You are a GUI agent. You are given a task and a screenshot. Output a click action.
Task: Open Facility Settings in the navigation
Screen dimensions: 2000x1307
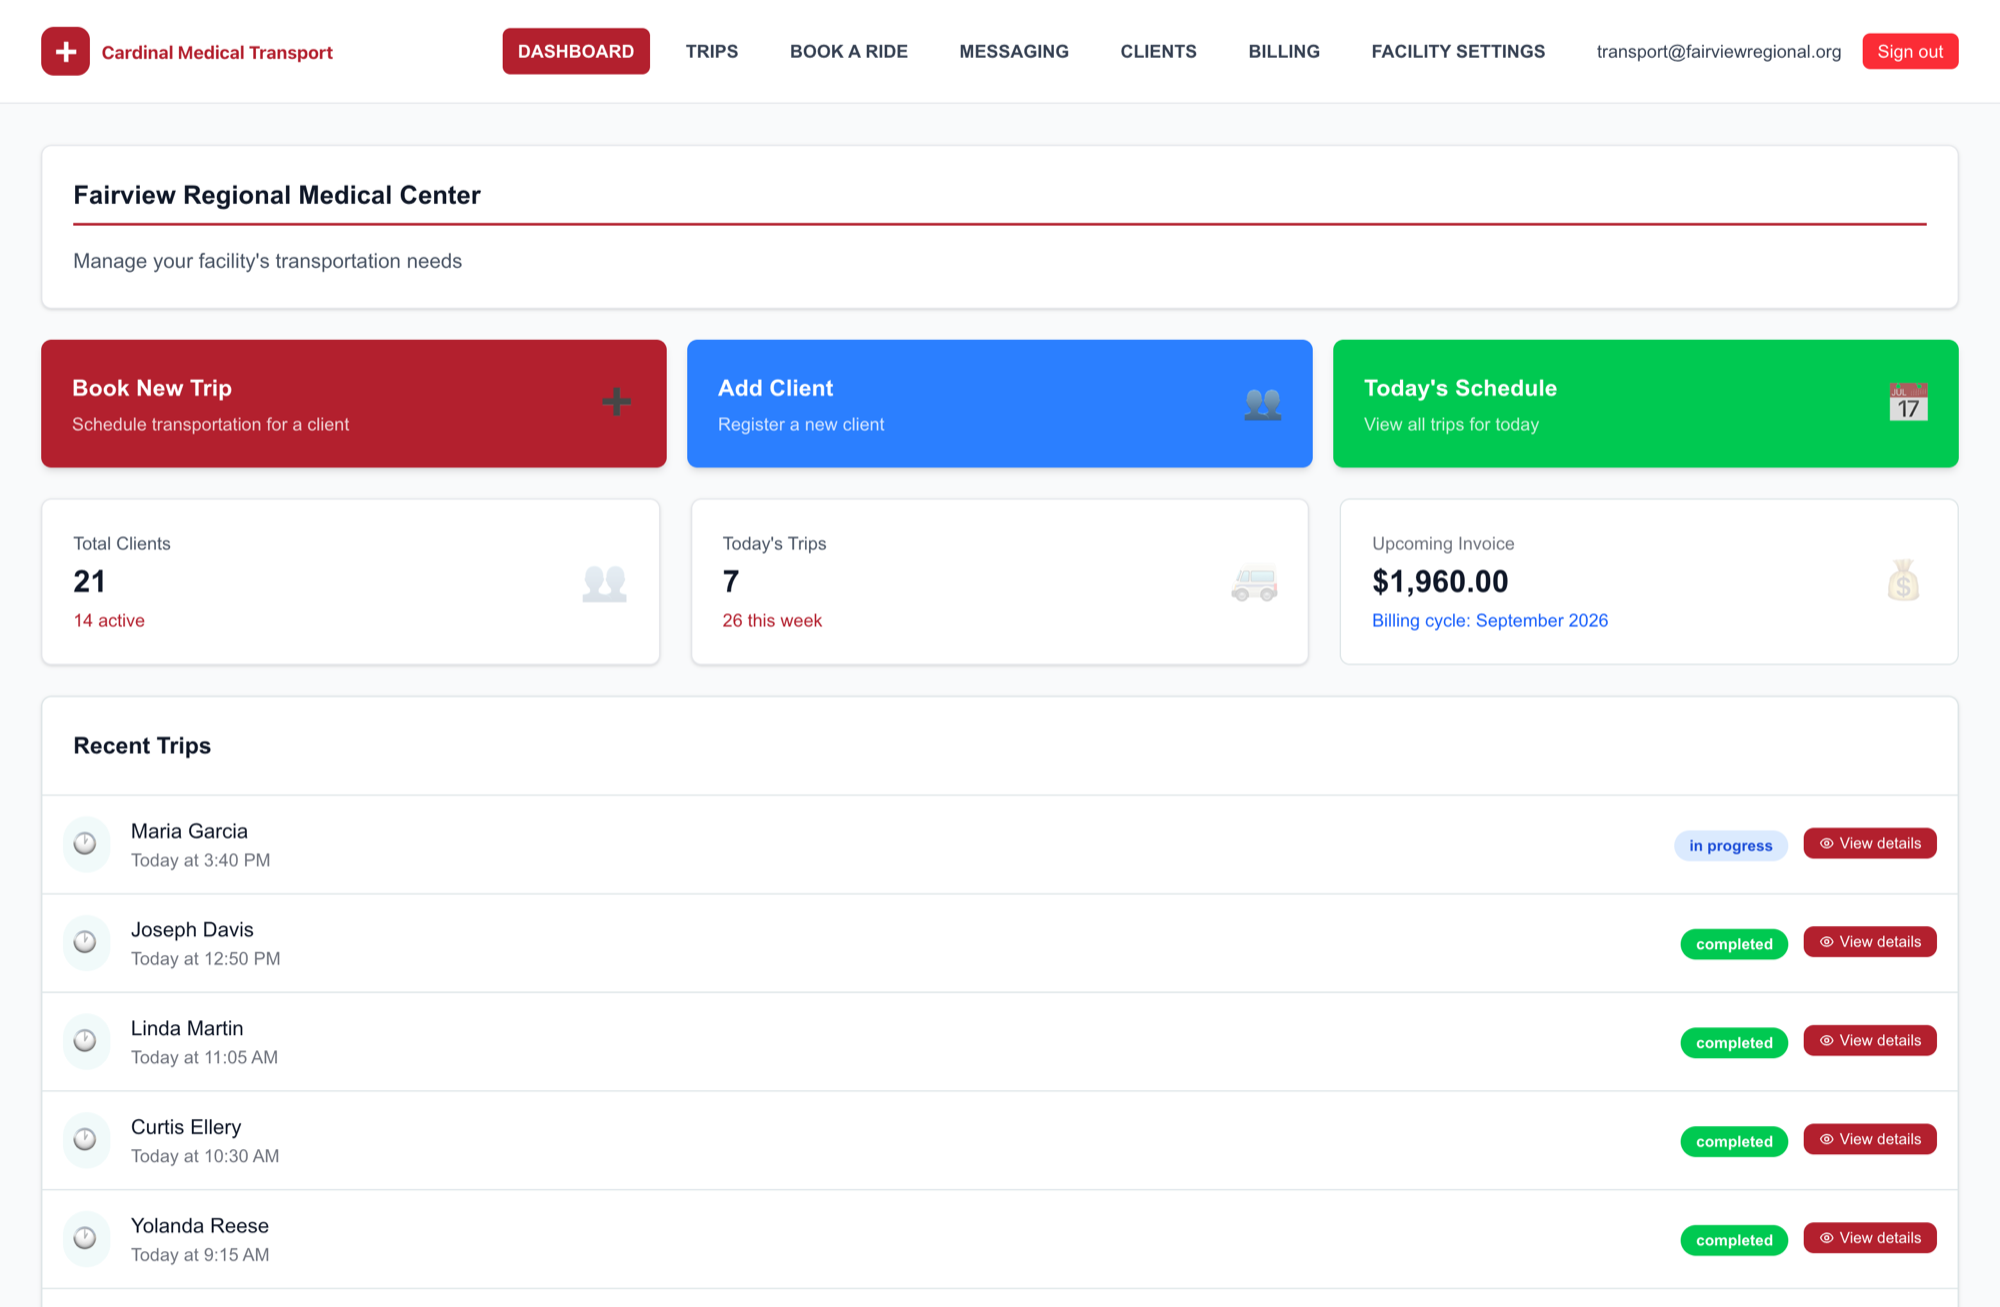coord(1458,51)
